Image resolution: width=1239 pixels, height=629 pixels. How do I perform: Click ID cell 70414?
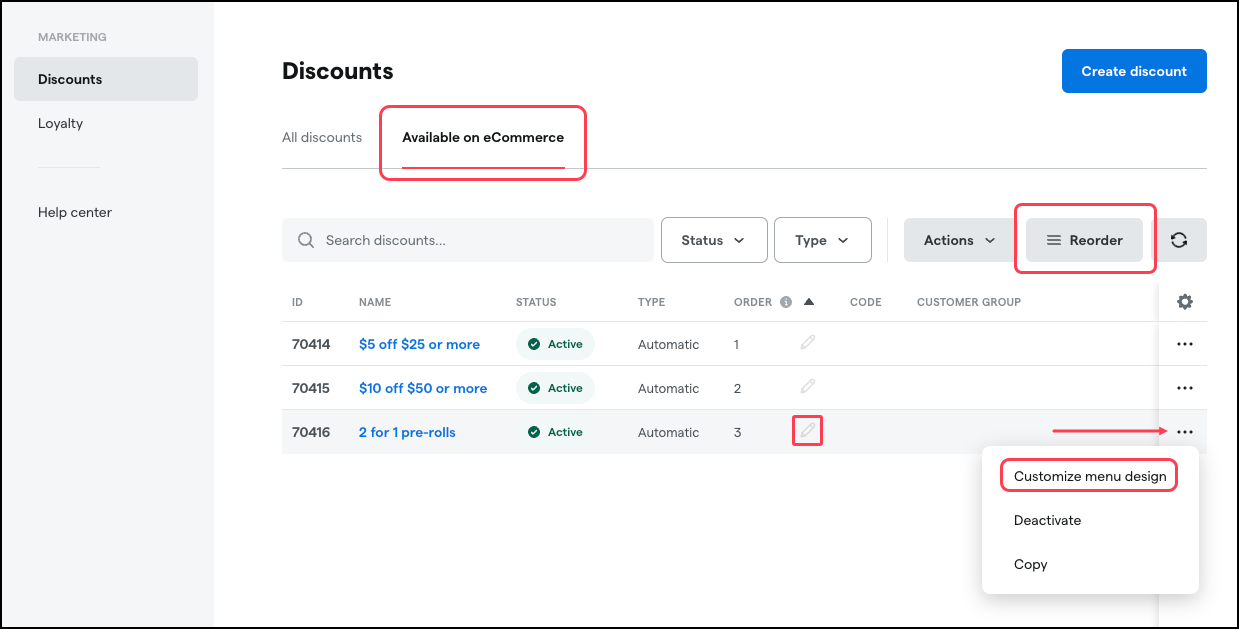click(x=311, y=344)
